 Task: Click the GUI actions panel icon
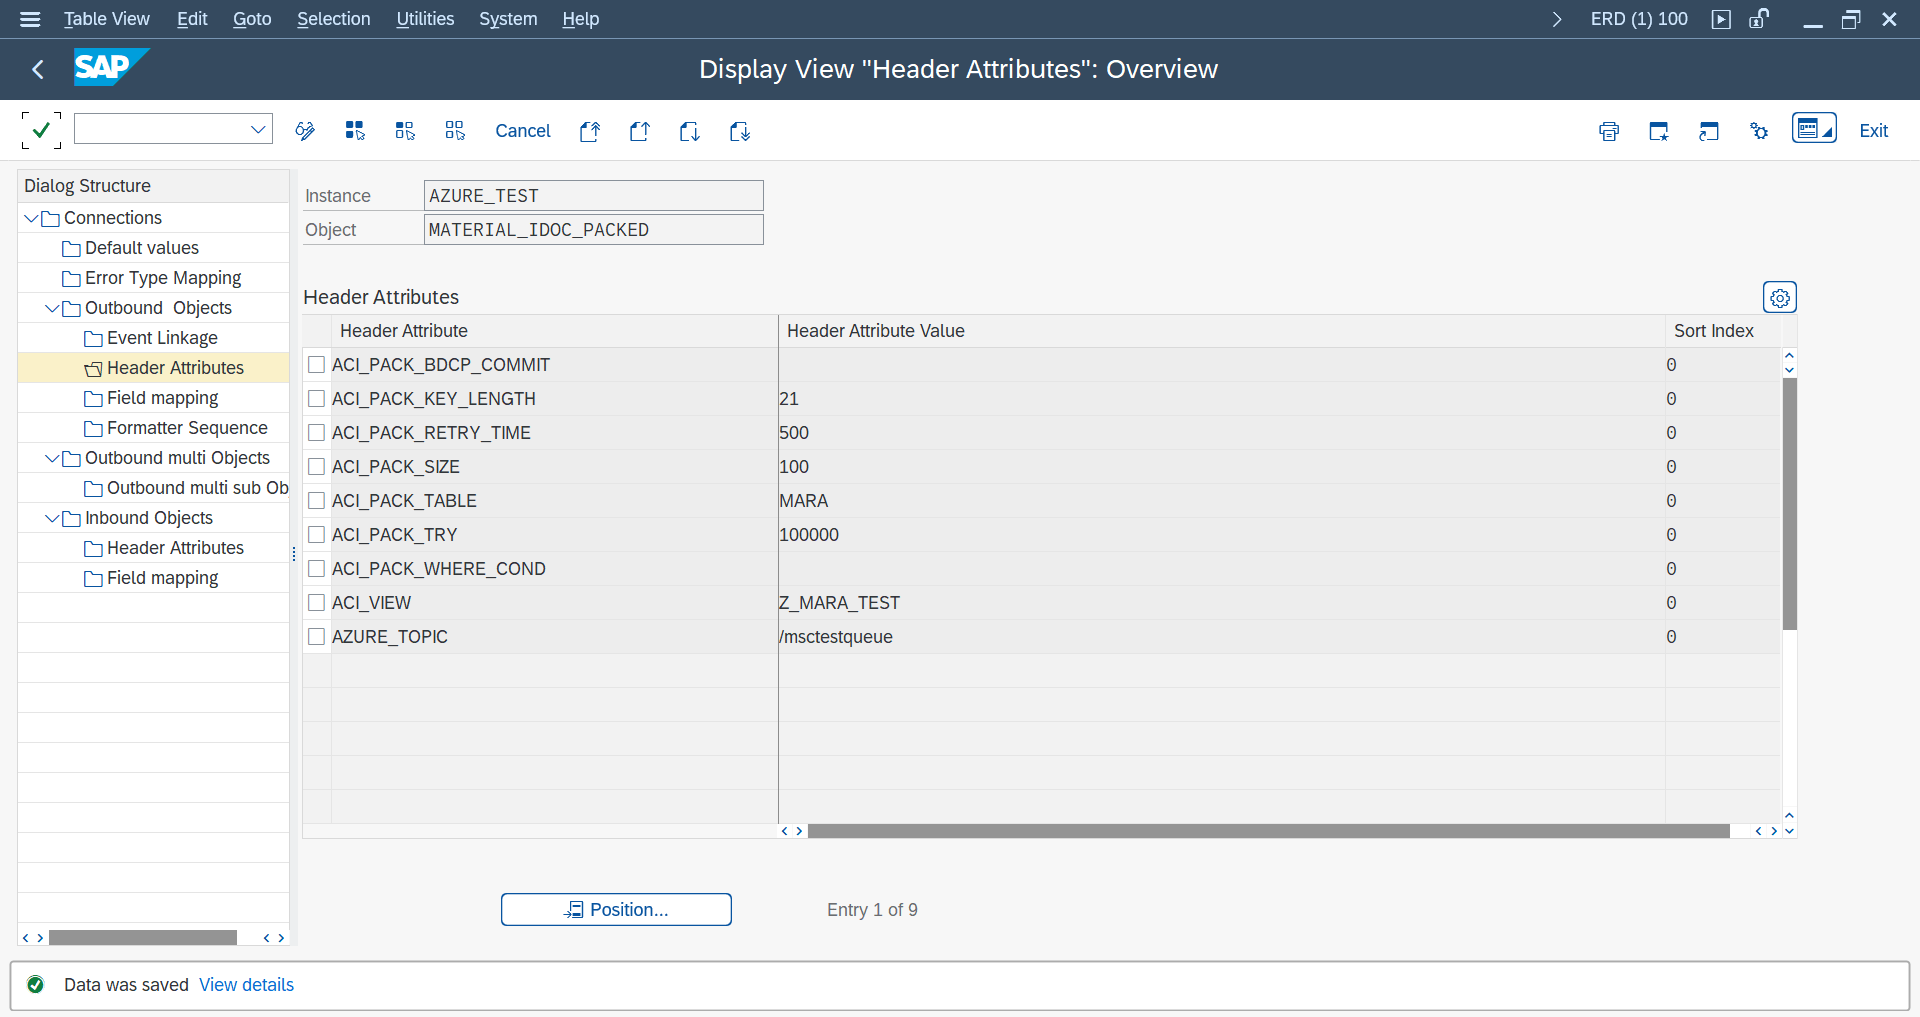point(1814,128)
